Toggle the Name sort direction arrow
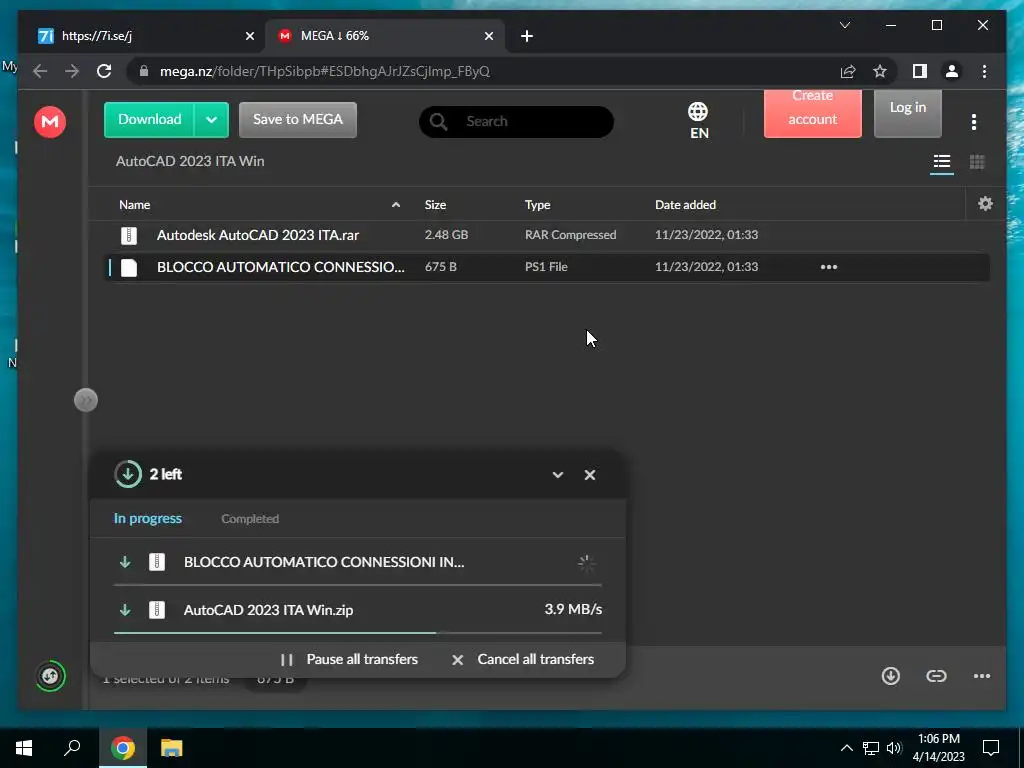The image size is (1024, 768). tap(396, 204)
